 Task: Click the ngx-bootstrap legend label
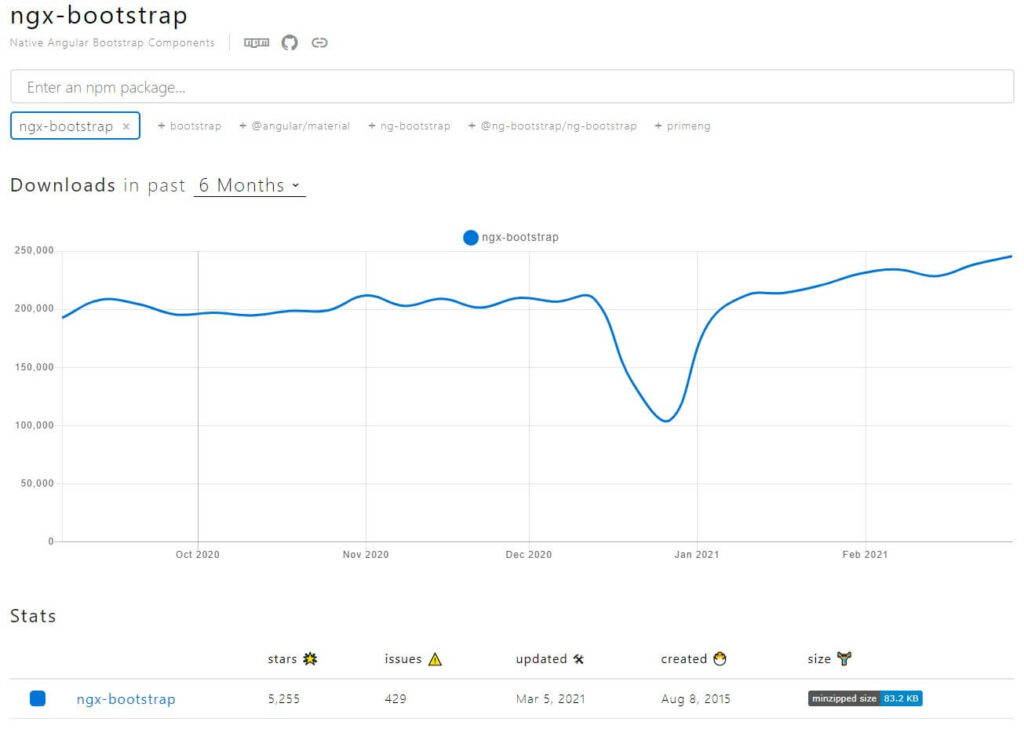tap(520, 237)
